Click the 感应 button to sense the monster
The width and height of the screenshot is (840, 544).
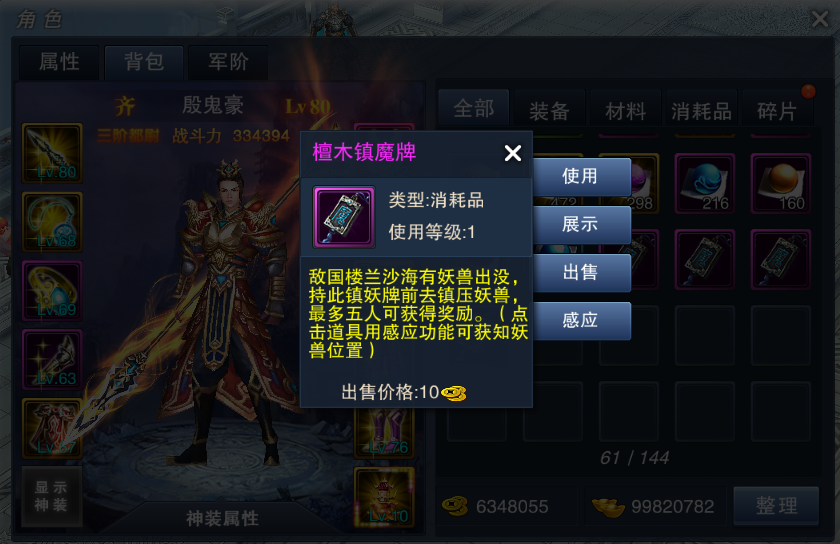(582, 321)
